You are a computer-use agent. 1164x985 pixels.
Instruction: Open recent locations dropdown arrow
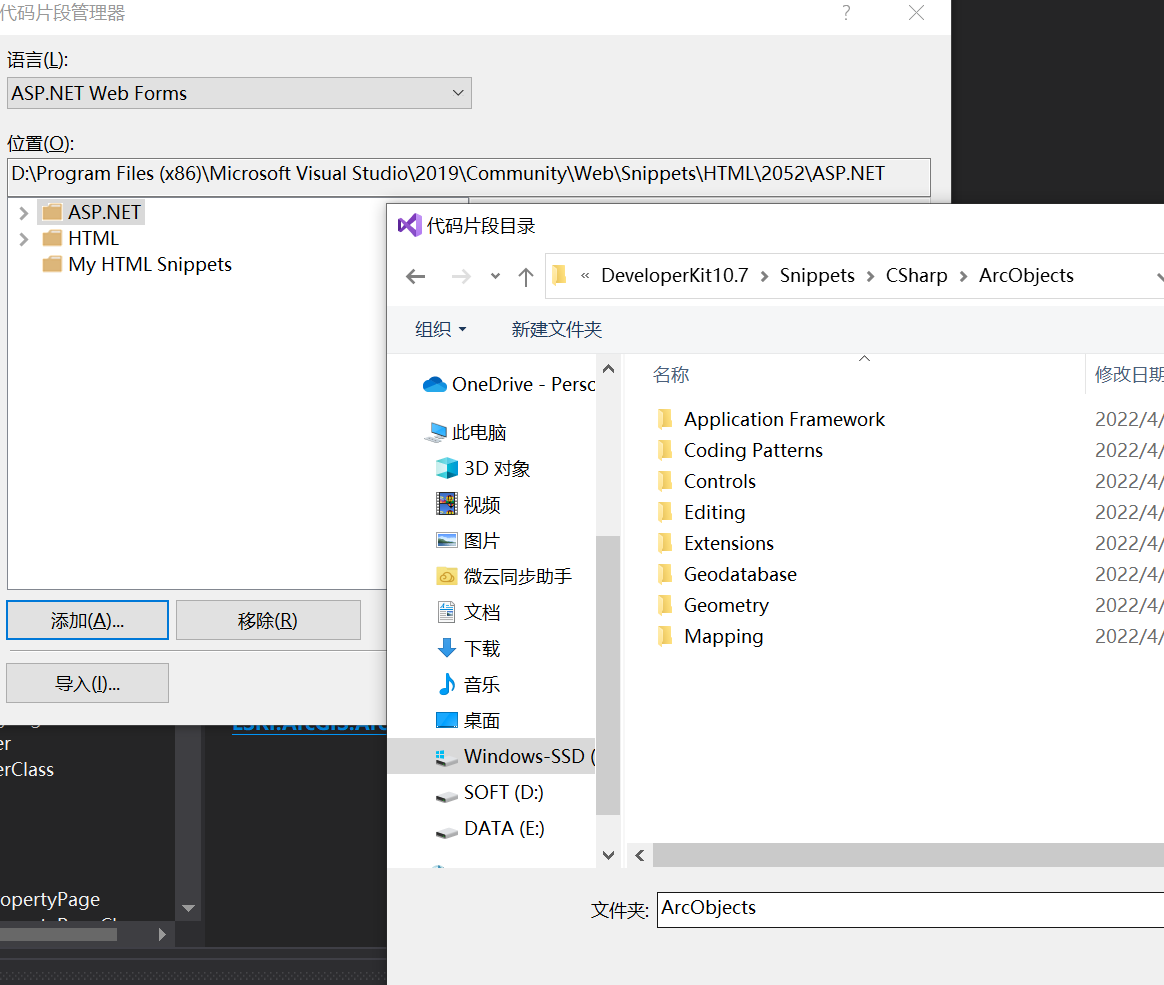pos(495,277)
